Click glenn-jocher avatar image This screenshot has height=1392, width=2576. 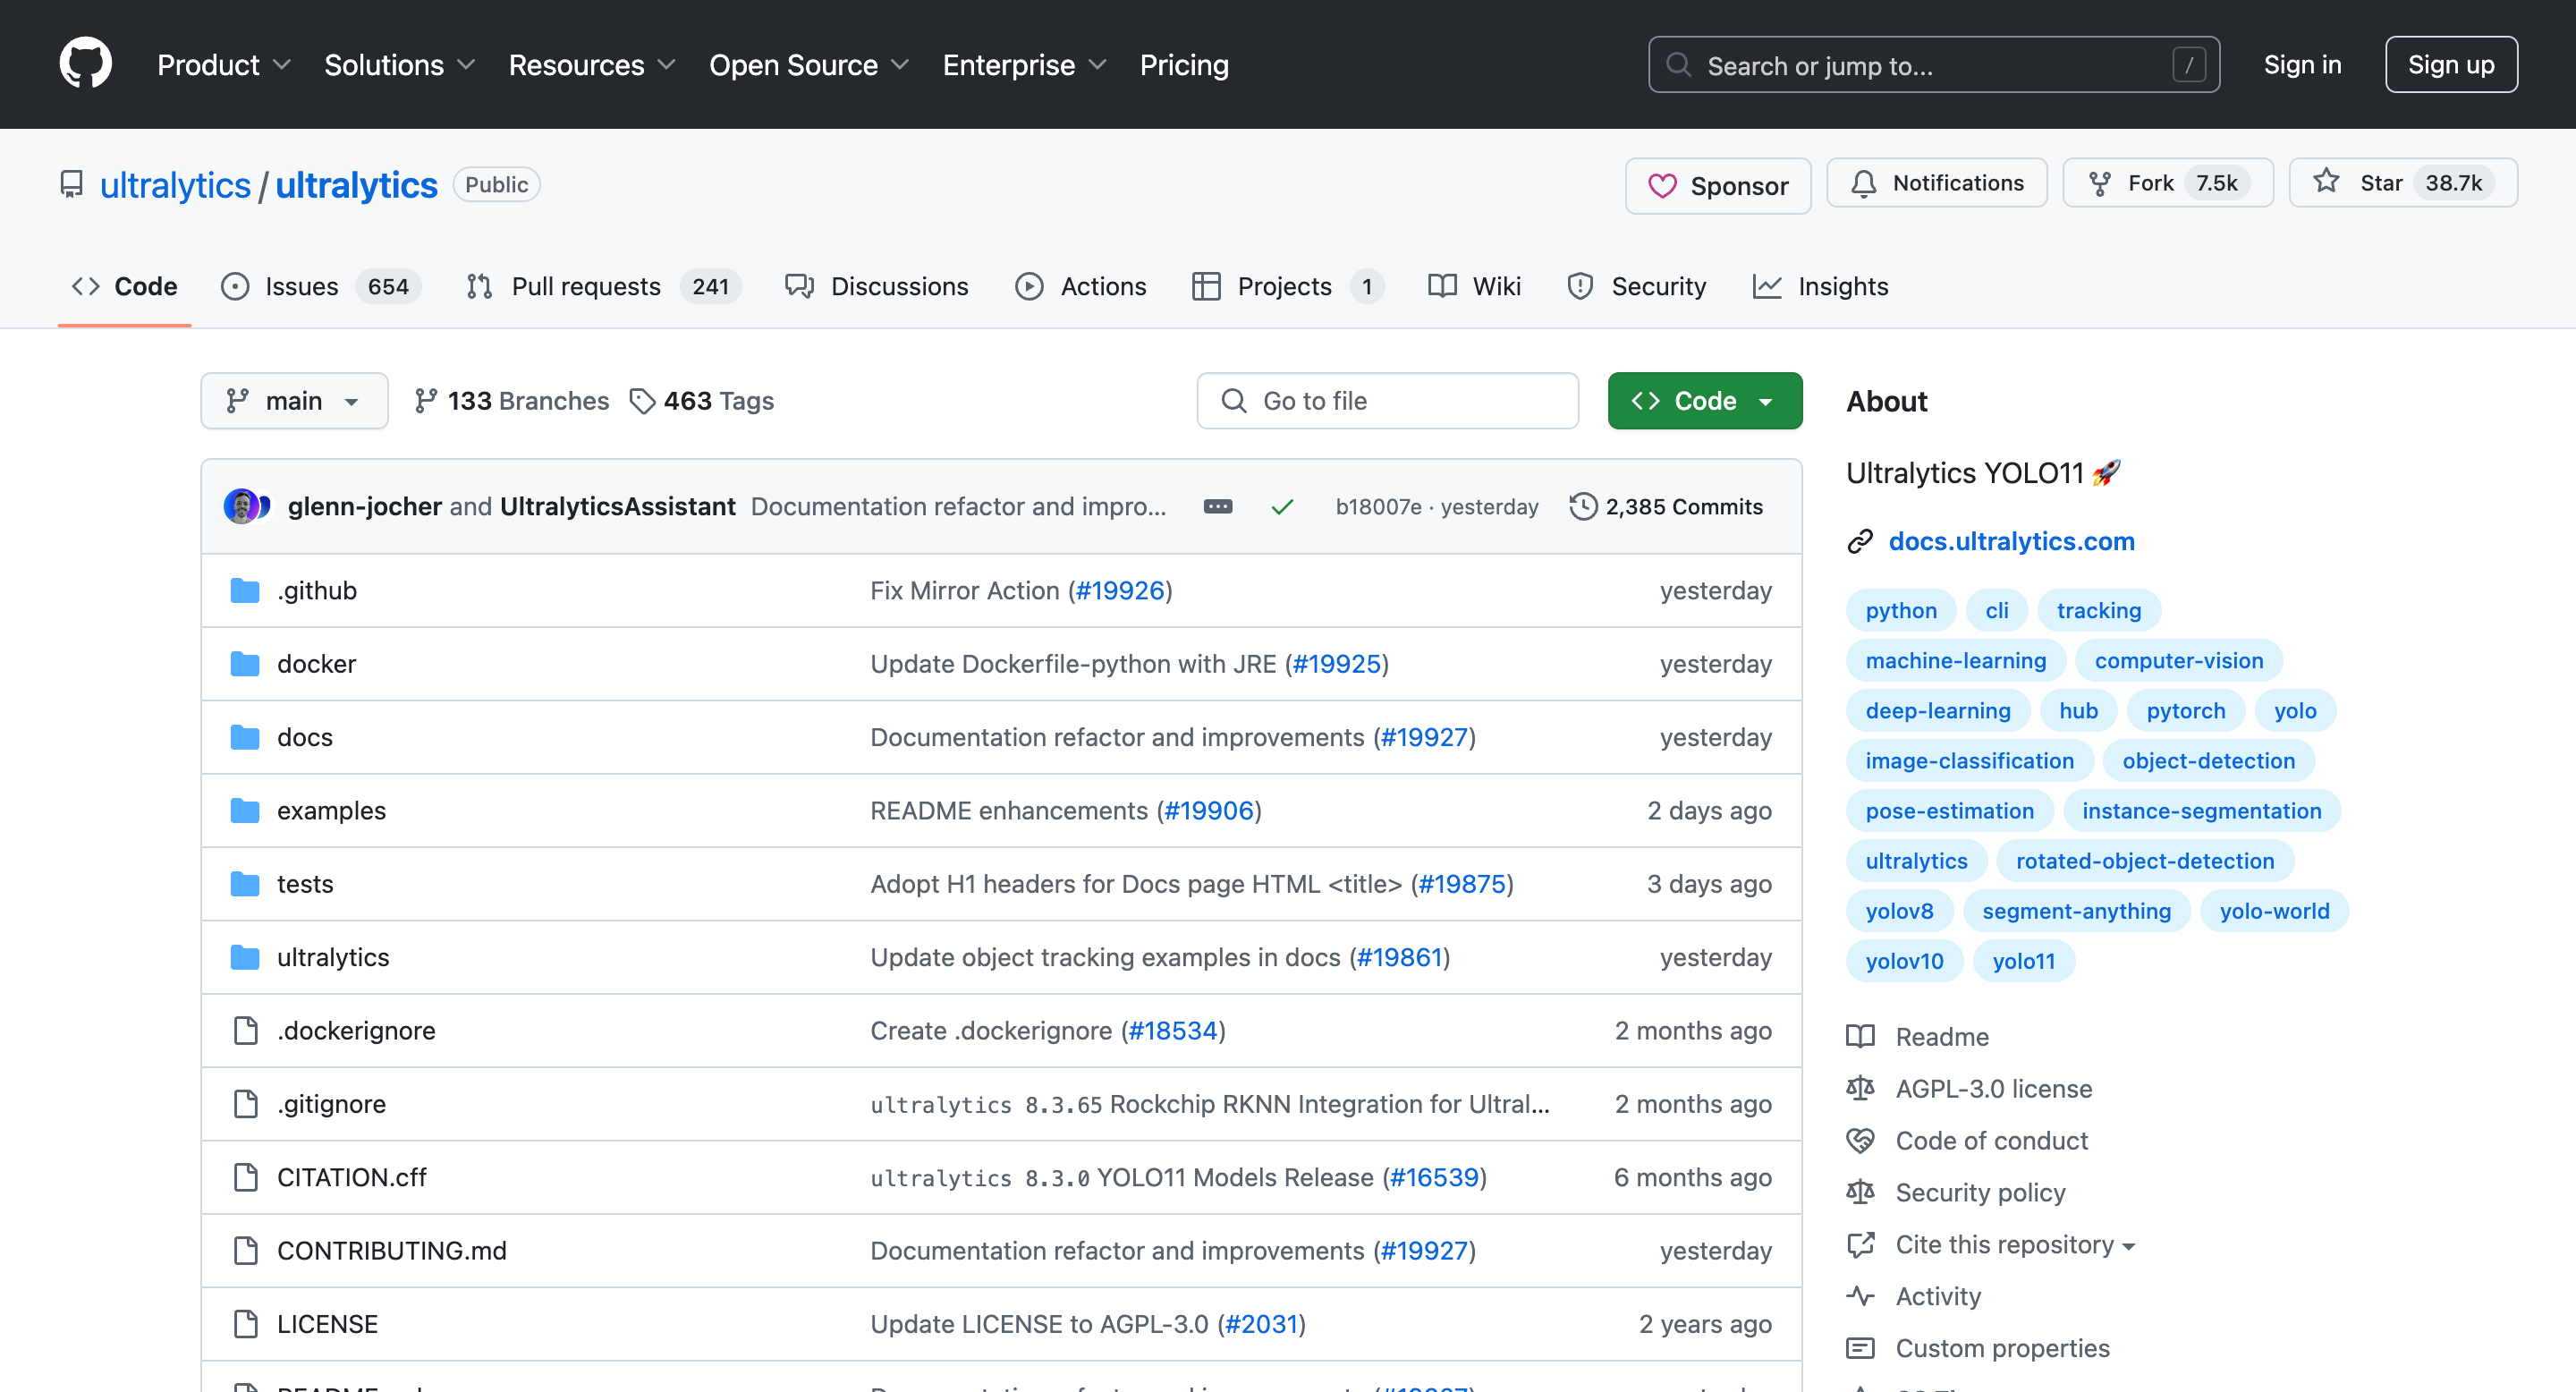click(x=241, y=507)
